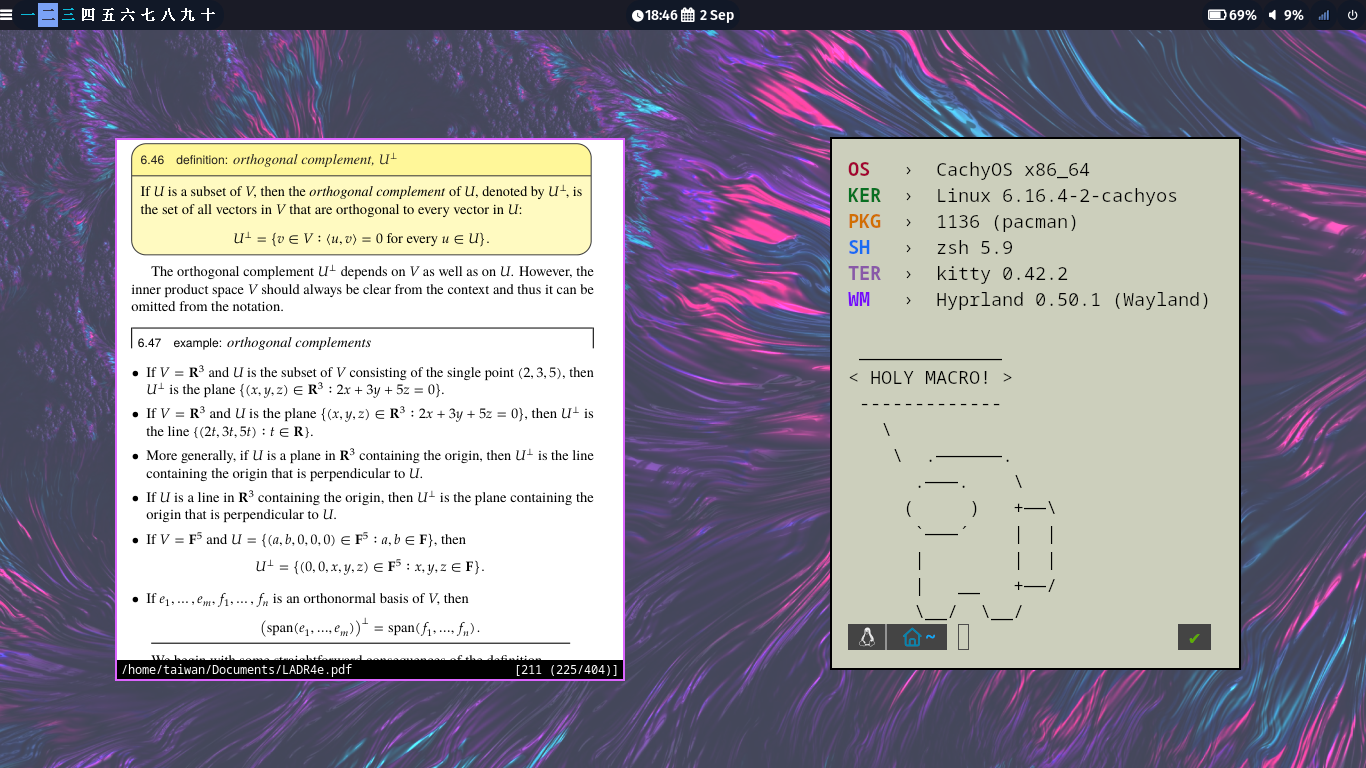Switch to workspace 八 (eight)
1366x768 pixels.
168,15
